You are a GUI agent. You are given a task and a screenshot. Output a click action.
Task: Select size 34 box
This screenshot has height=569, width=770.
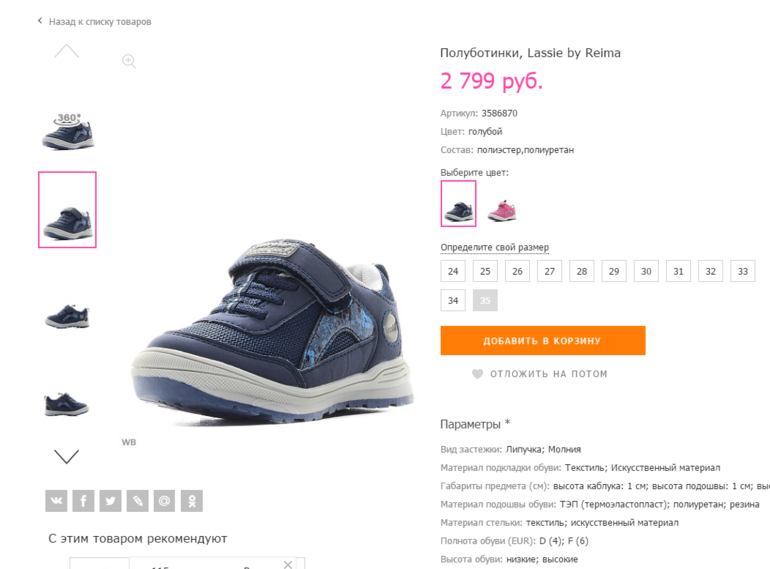(x=453, y=300)
